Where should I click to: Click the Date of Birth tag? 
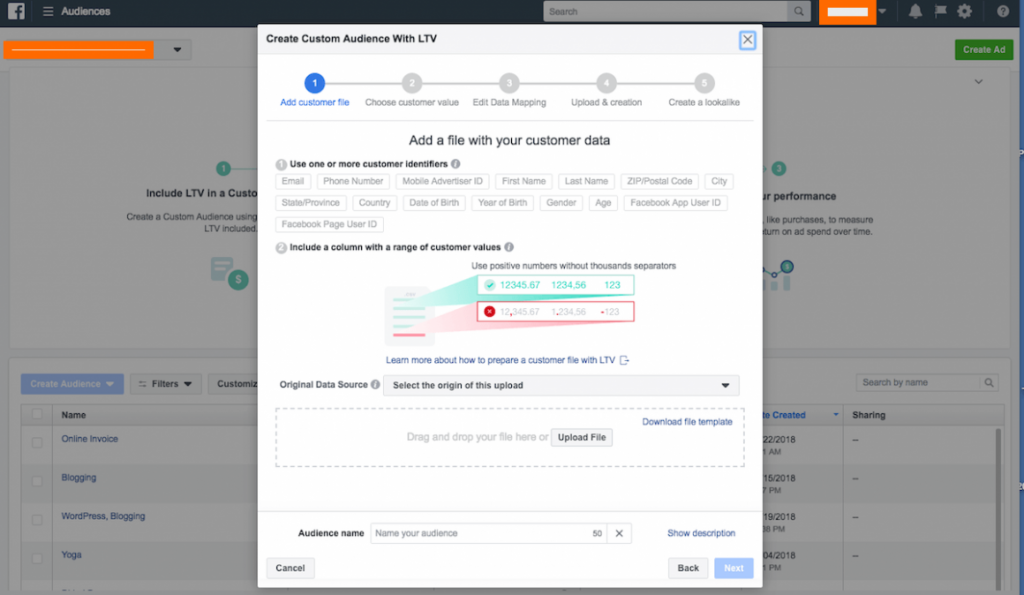[434, 202]
